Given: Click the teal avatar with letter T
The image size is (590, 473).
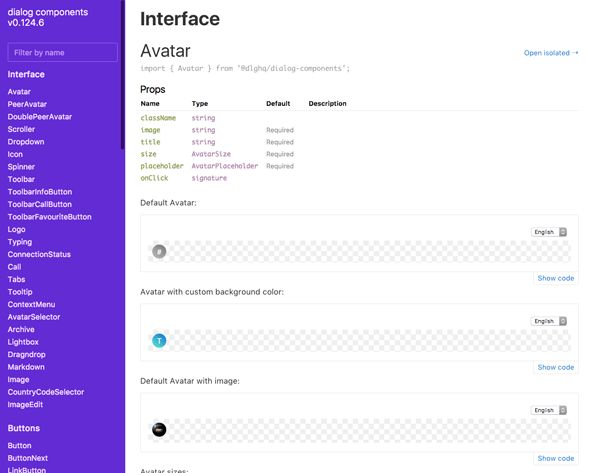Looking at the screenshot, I should pyautogui.click(x=159, y=341).
